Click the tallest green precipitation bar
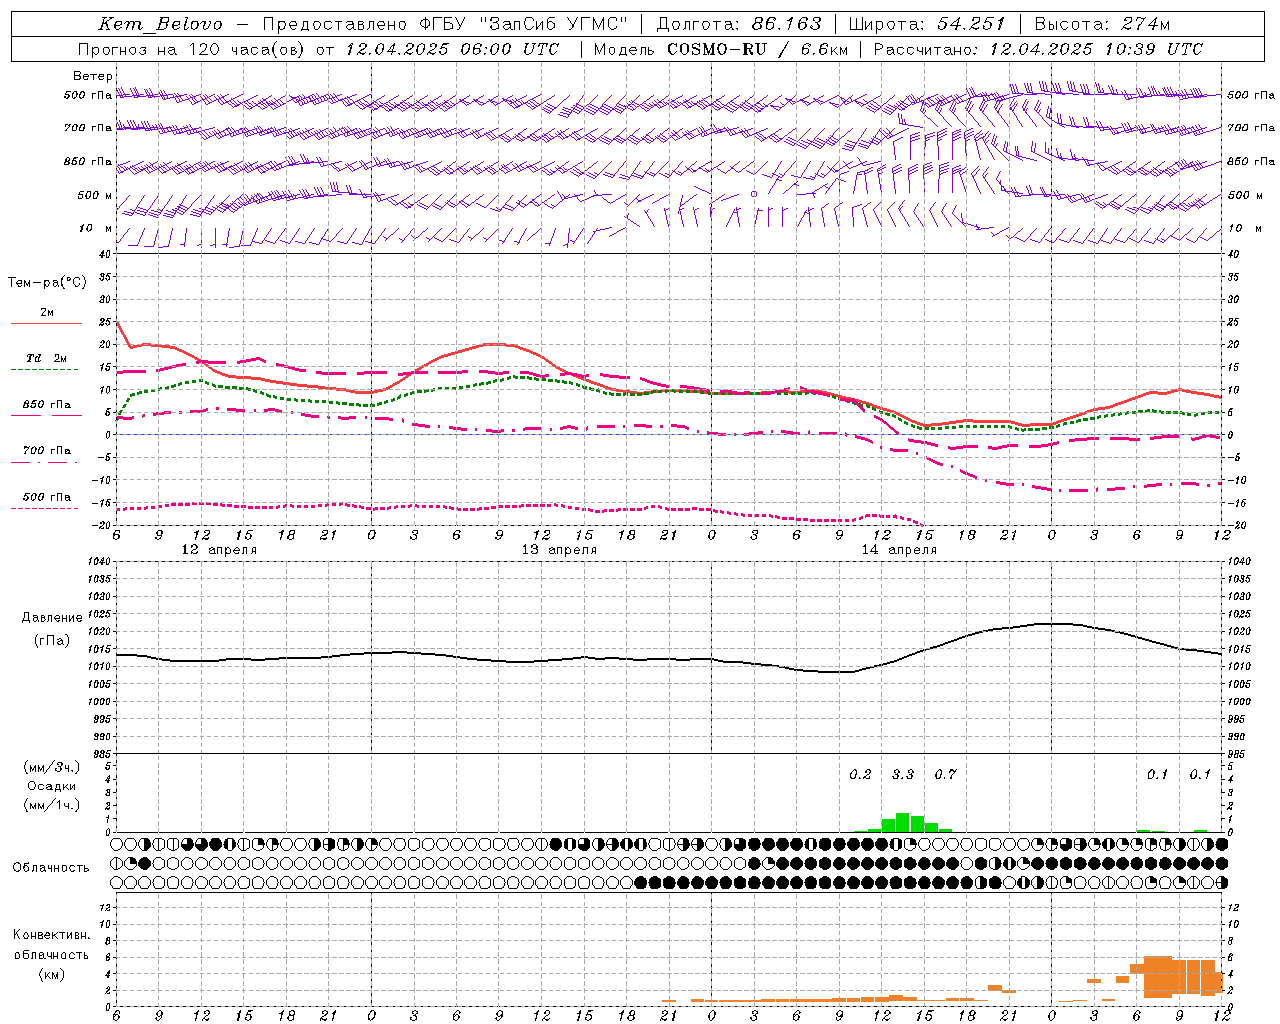 (903, 823)
